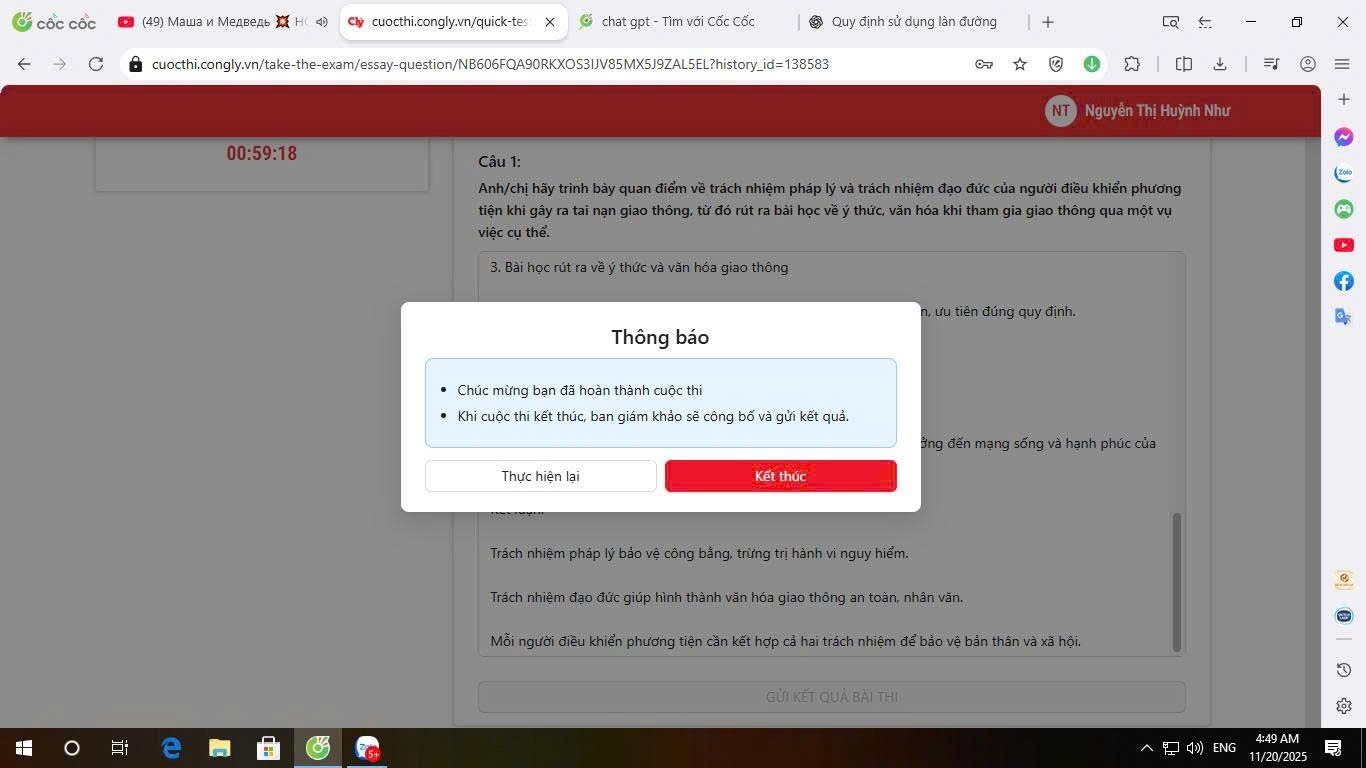Open Messenger from the browser sidebar
This screenshot has height=768, width=1366.
(x=1344, y=137)
